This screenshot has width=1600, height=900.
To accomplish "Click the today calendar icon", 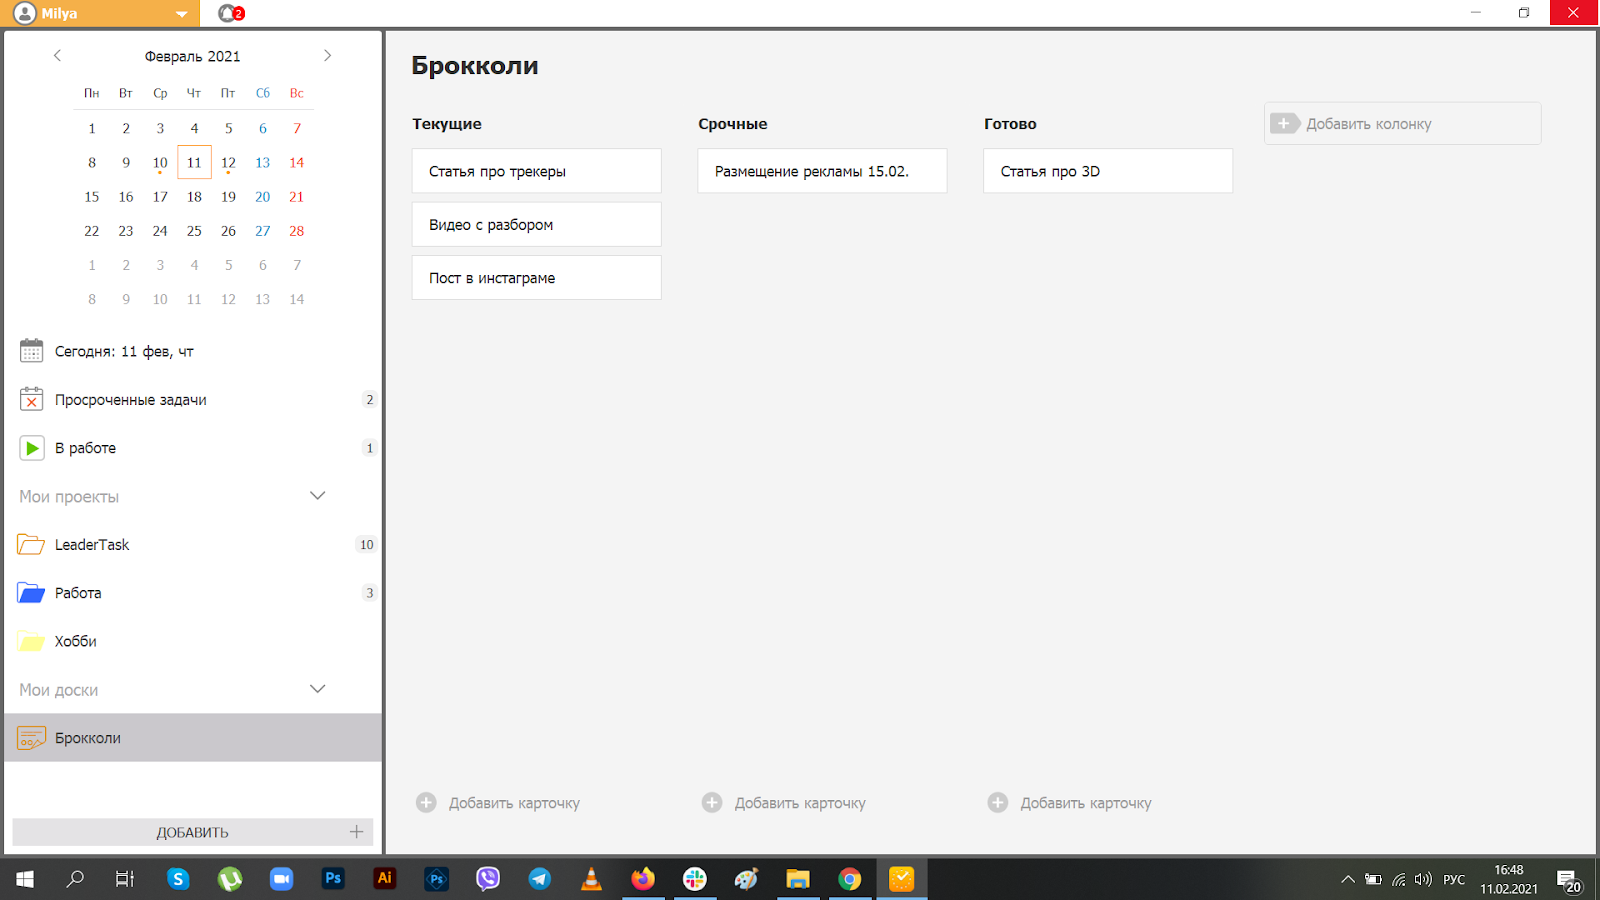I will (x=31, y=351).
